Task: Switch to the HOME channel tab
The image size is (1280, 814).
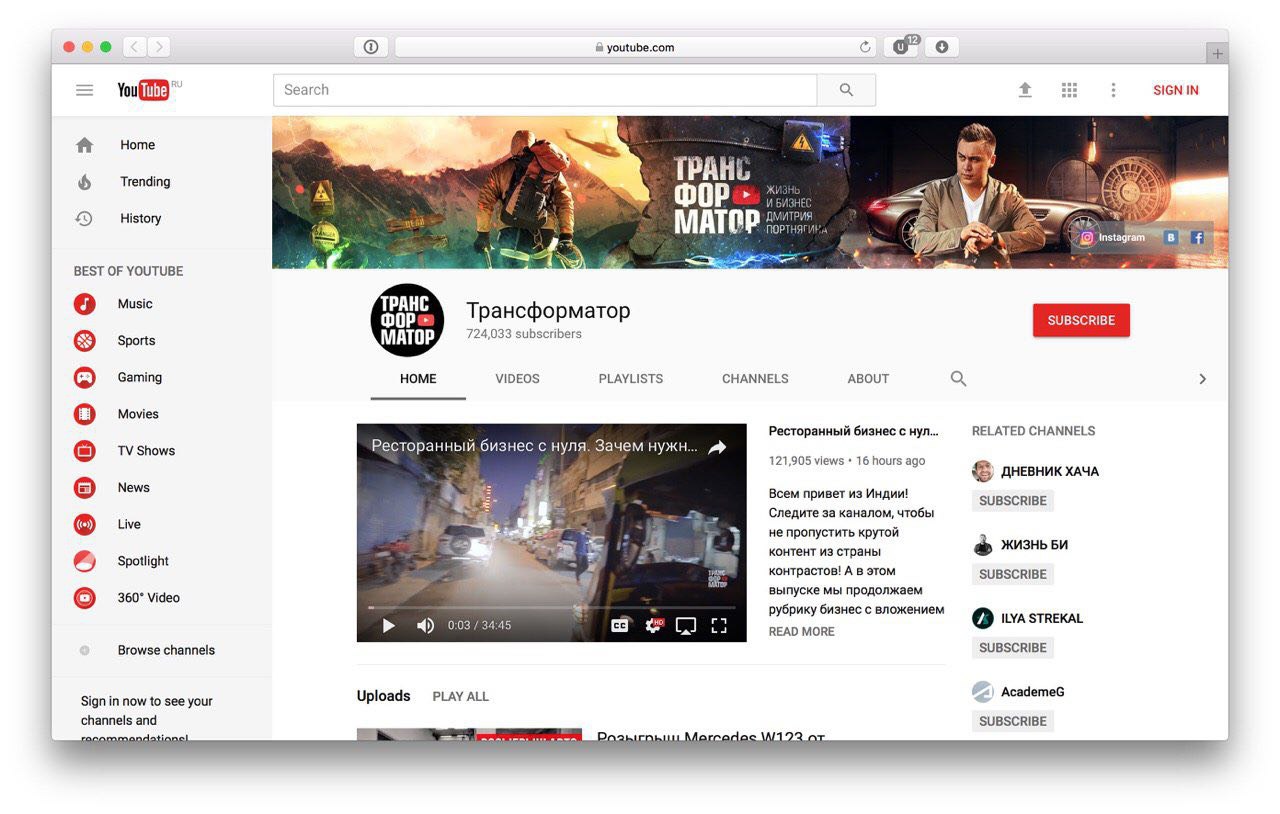Action: pyautogui.click(x=418, y=379)
